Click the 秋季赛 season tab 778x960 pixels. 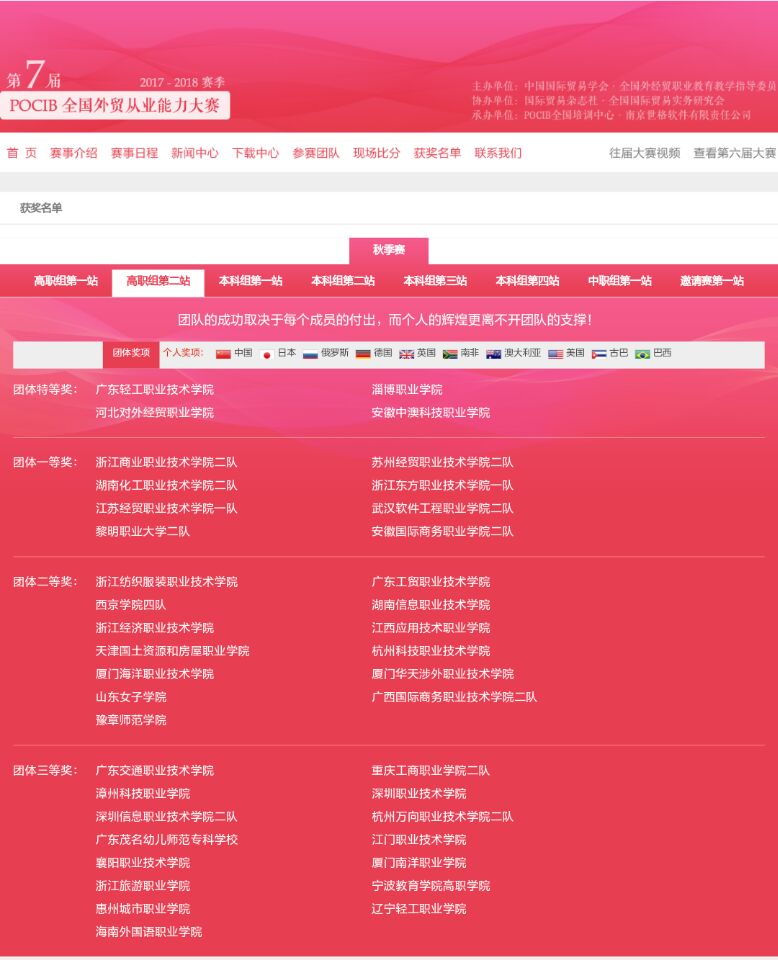point(388,250)
